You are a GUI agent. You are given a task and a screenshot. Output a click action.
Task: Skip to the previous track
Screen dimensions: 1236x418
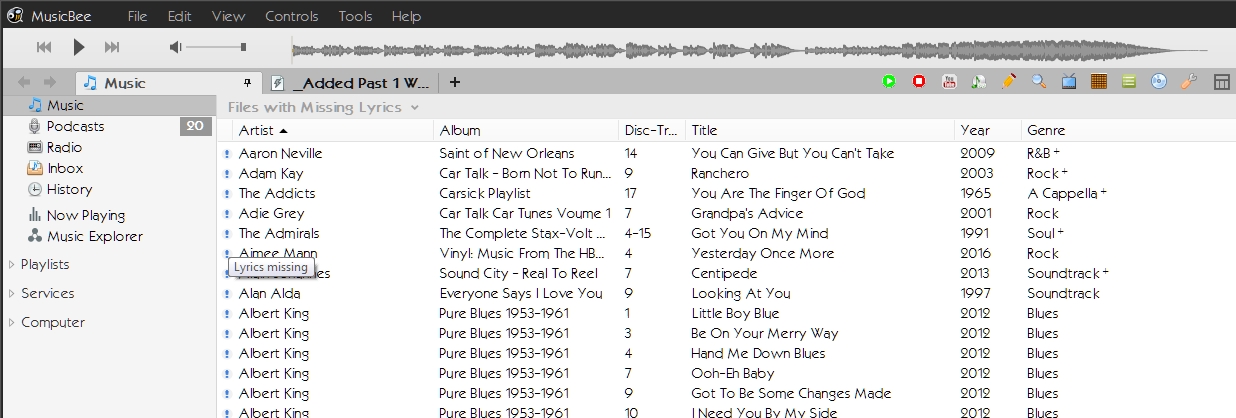click(44, 47)
